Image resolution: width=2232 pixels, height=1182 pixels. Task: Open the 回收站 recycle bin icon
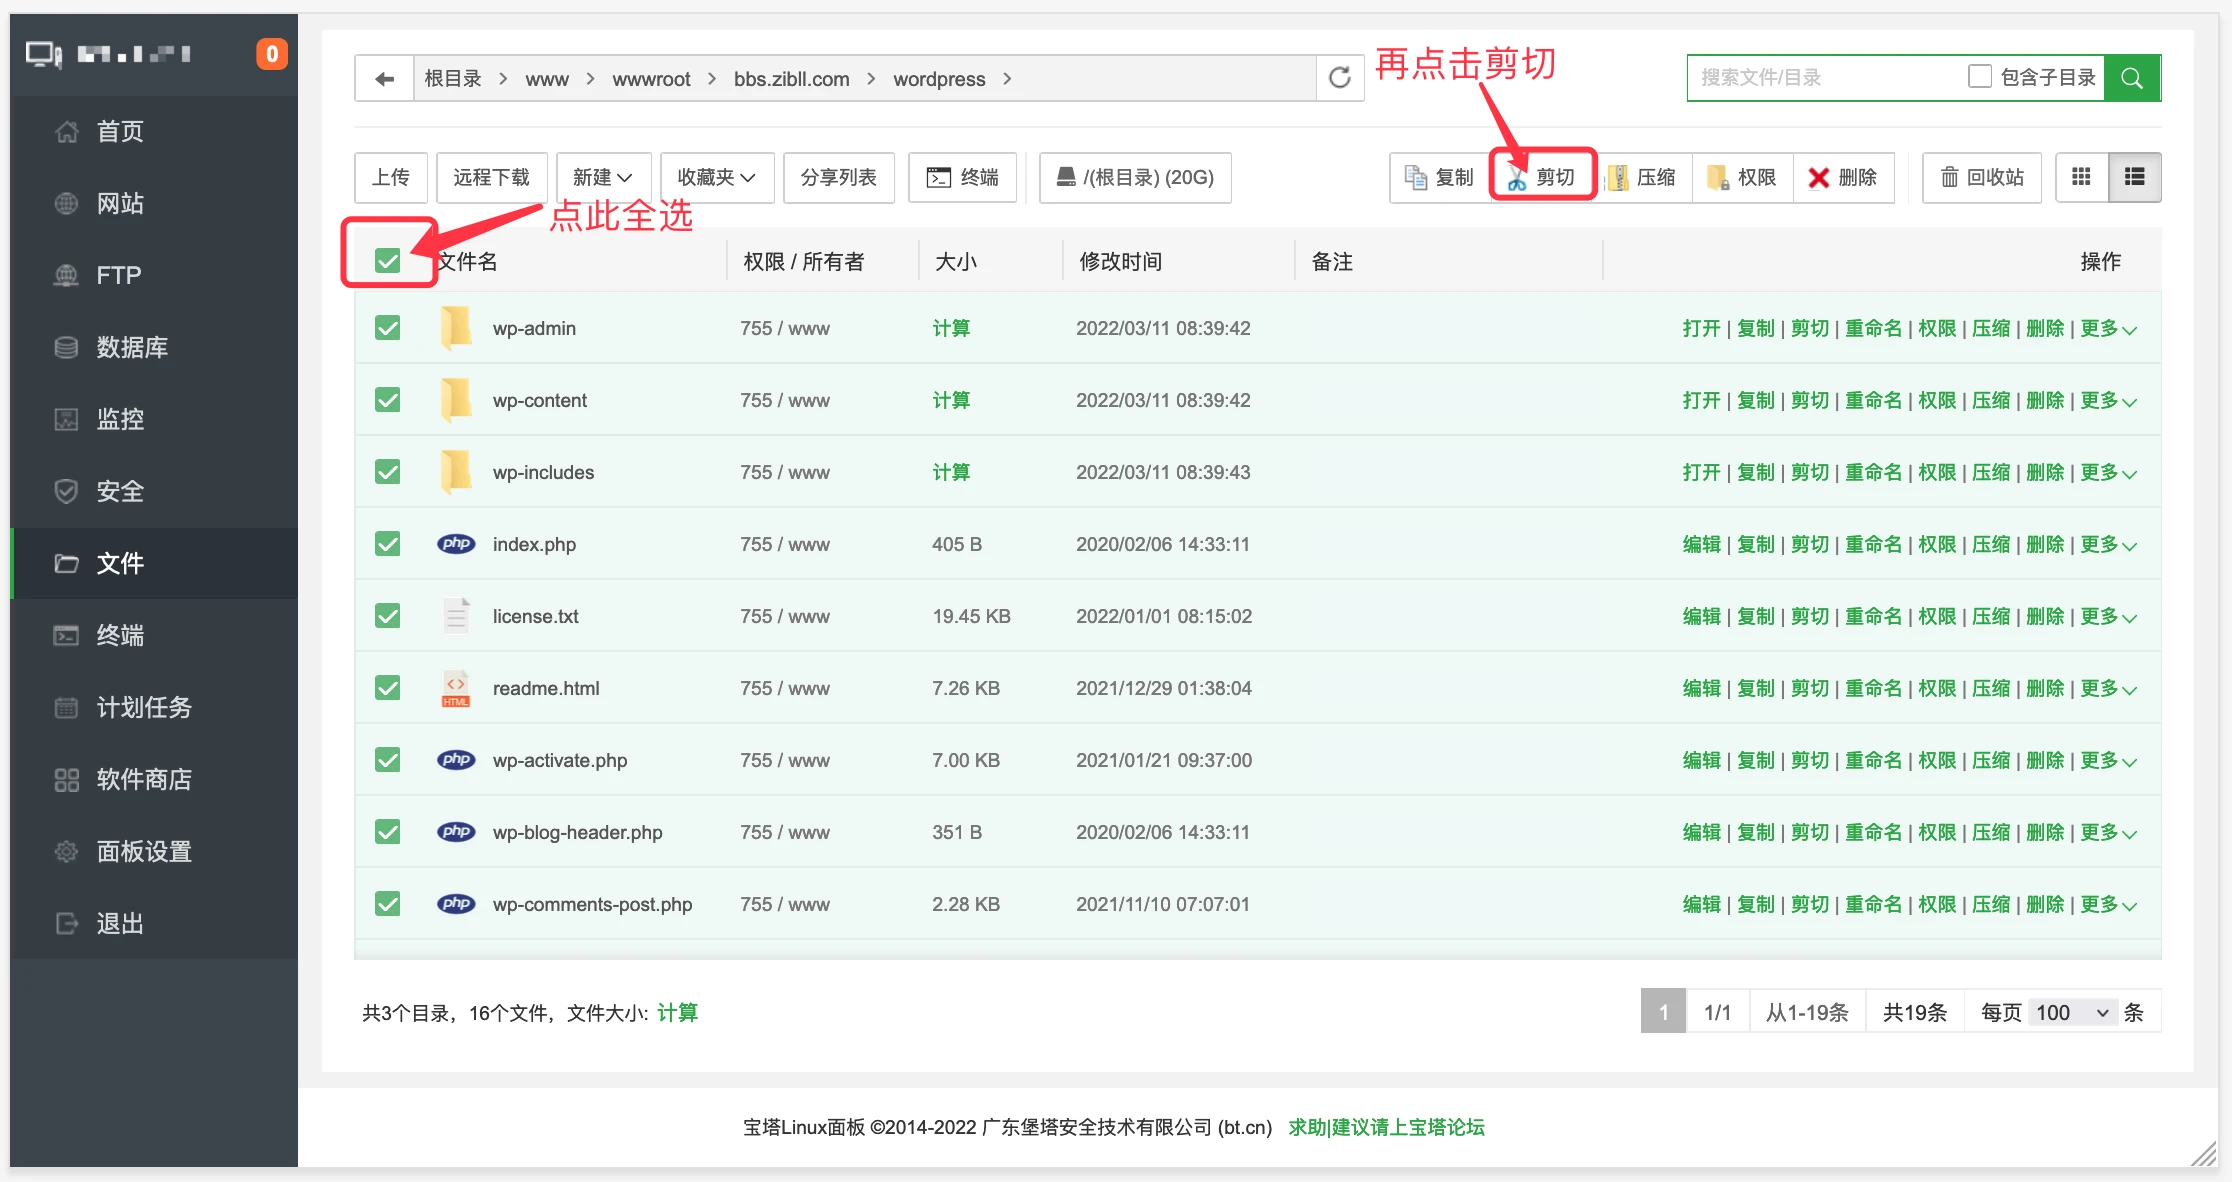[1981, 177]
